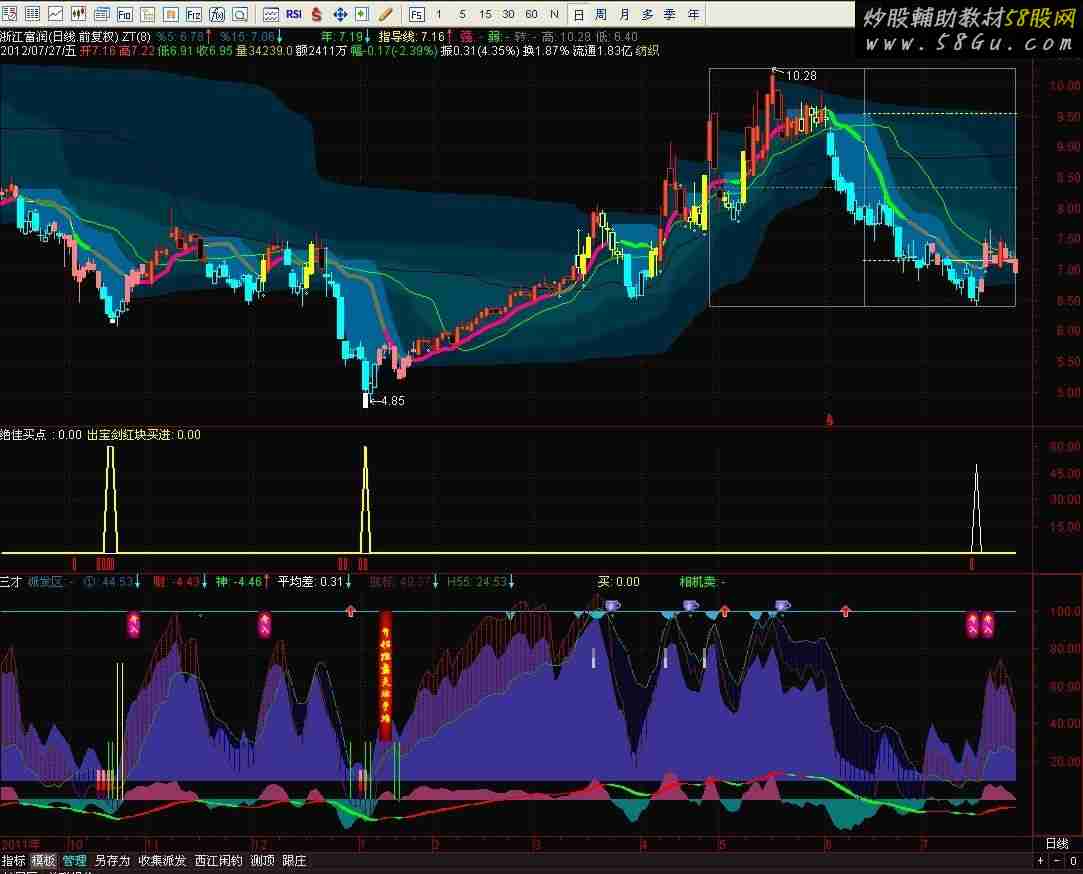Open the 模板 template tab
The width and height of the screenshot is (1083, 874).
coord(43,860)
